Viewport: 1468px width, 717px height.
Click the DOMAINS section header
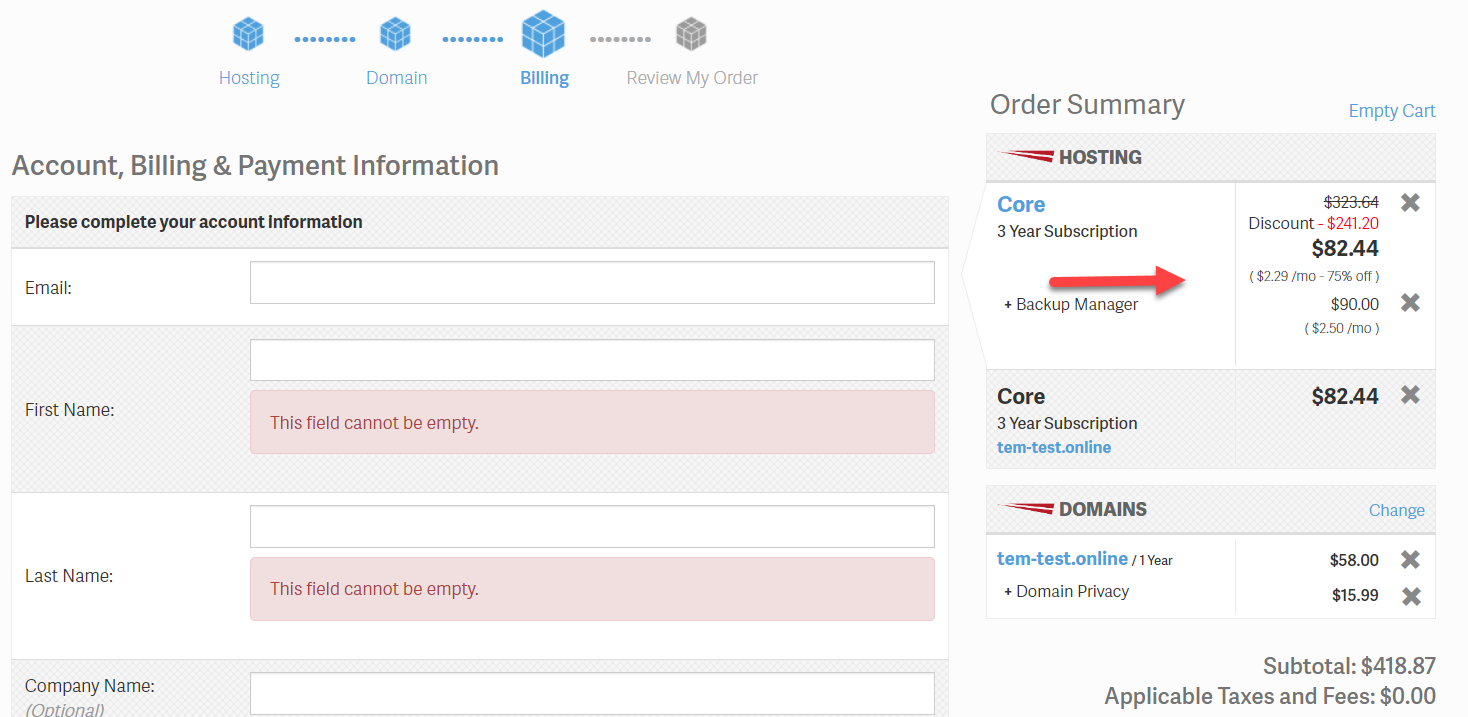pyautogui.click(x=1211, y=509)
